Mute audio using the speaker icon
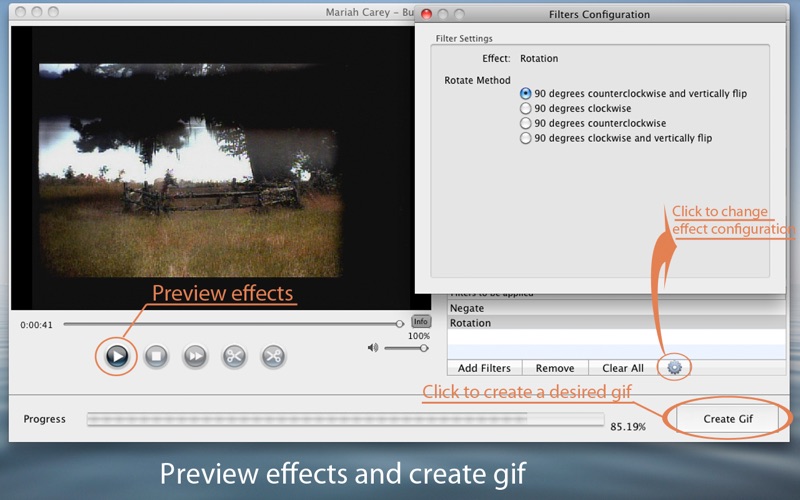Image resolution: width=800 pixels, height=500 pixels. (x=373, y=348)
